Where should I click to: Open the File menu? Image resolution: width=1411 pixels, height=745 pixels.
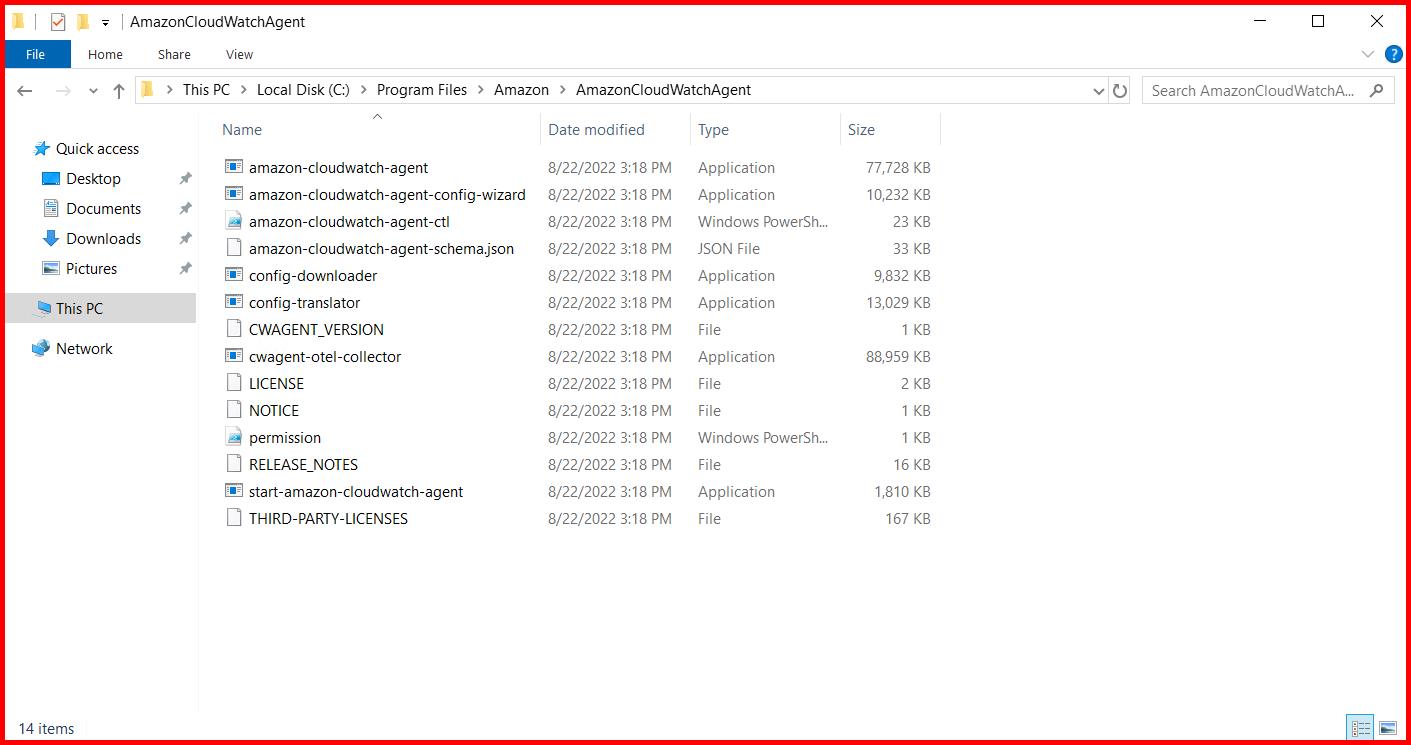pyautogui.click(x=37, y=54)
